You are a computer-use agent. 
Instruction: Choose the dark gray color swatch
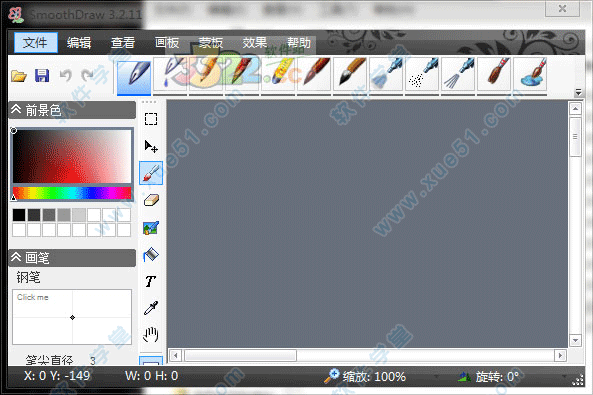pyautogui.click(x=34, y=215)
